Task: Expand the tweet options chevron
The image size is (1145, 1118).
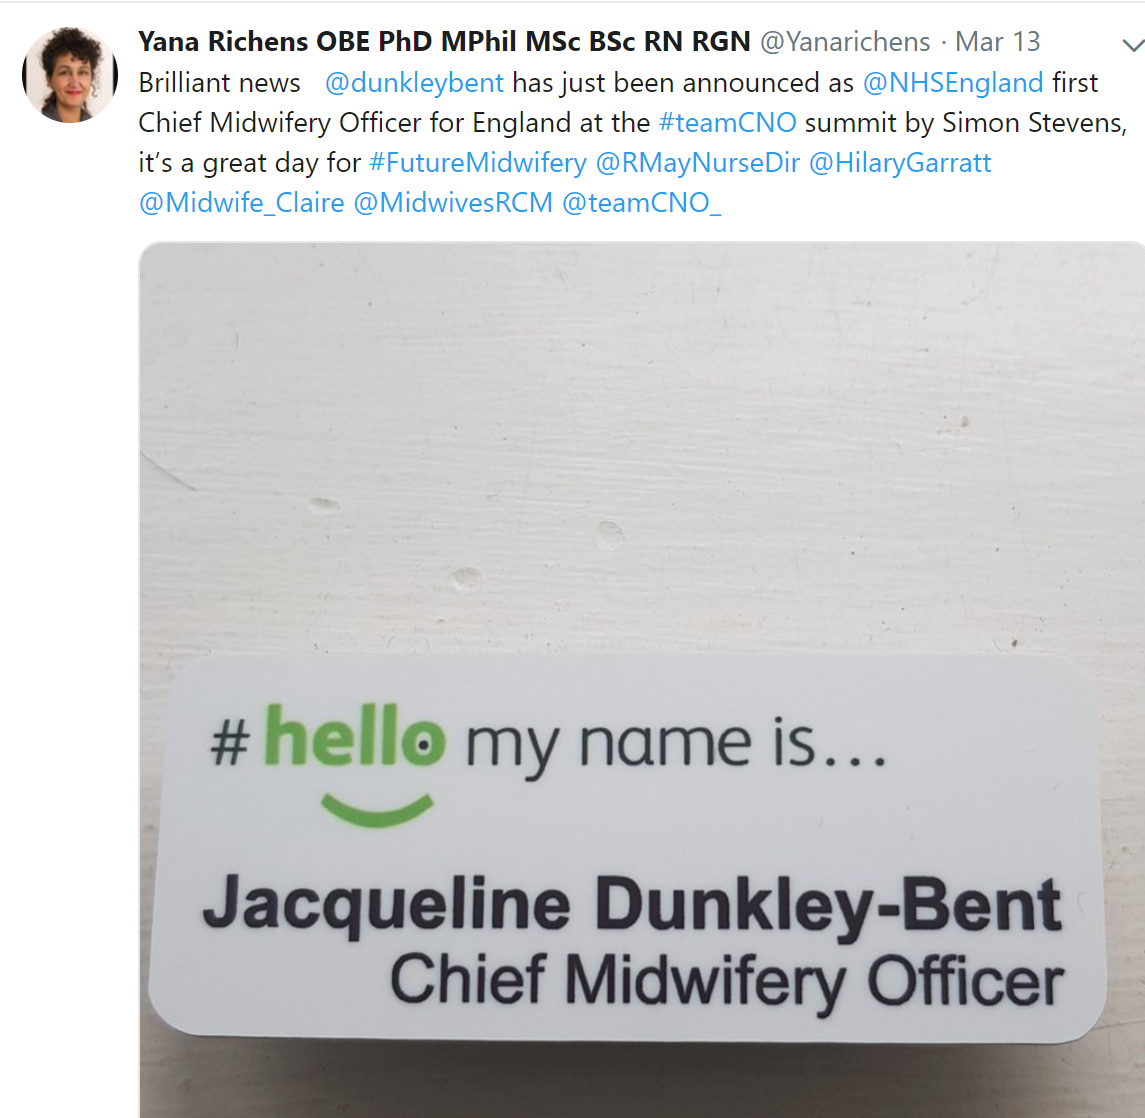Action: tap(1133, 45)
